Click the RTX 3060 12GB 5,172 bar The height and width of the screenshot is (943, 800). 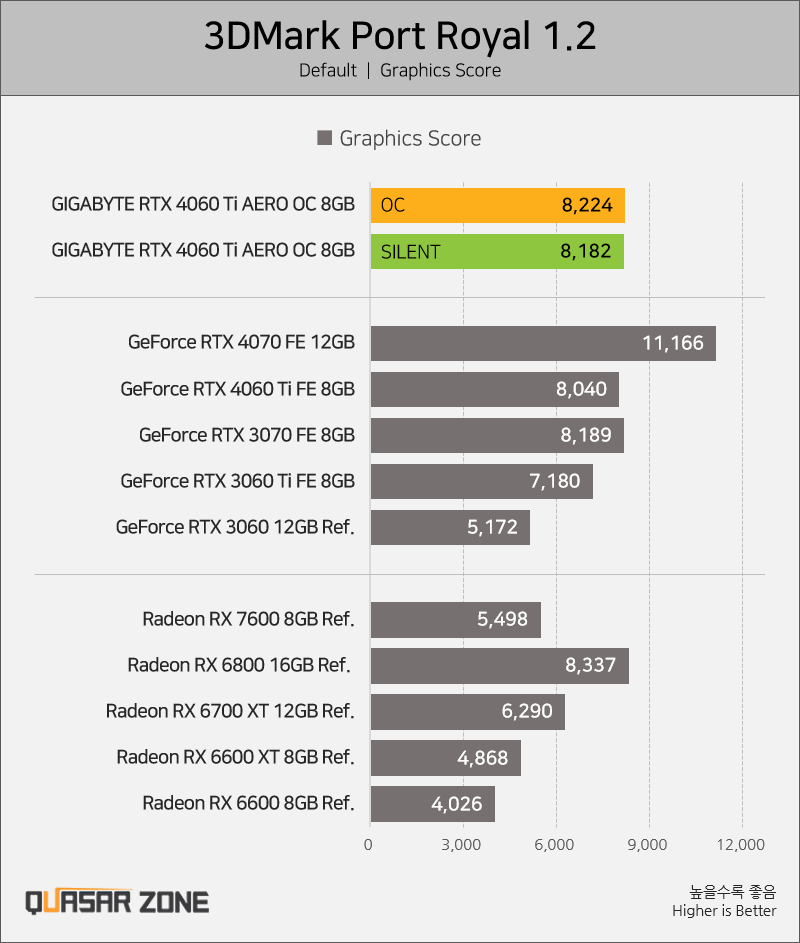coord(450,527)
